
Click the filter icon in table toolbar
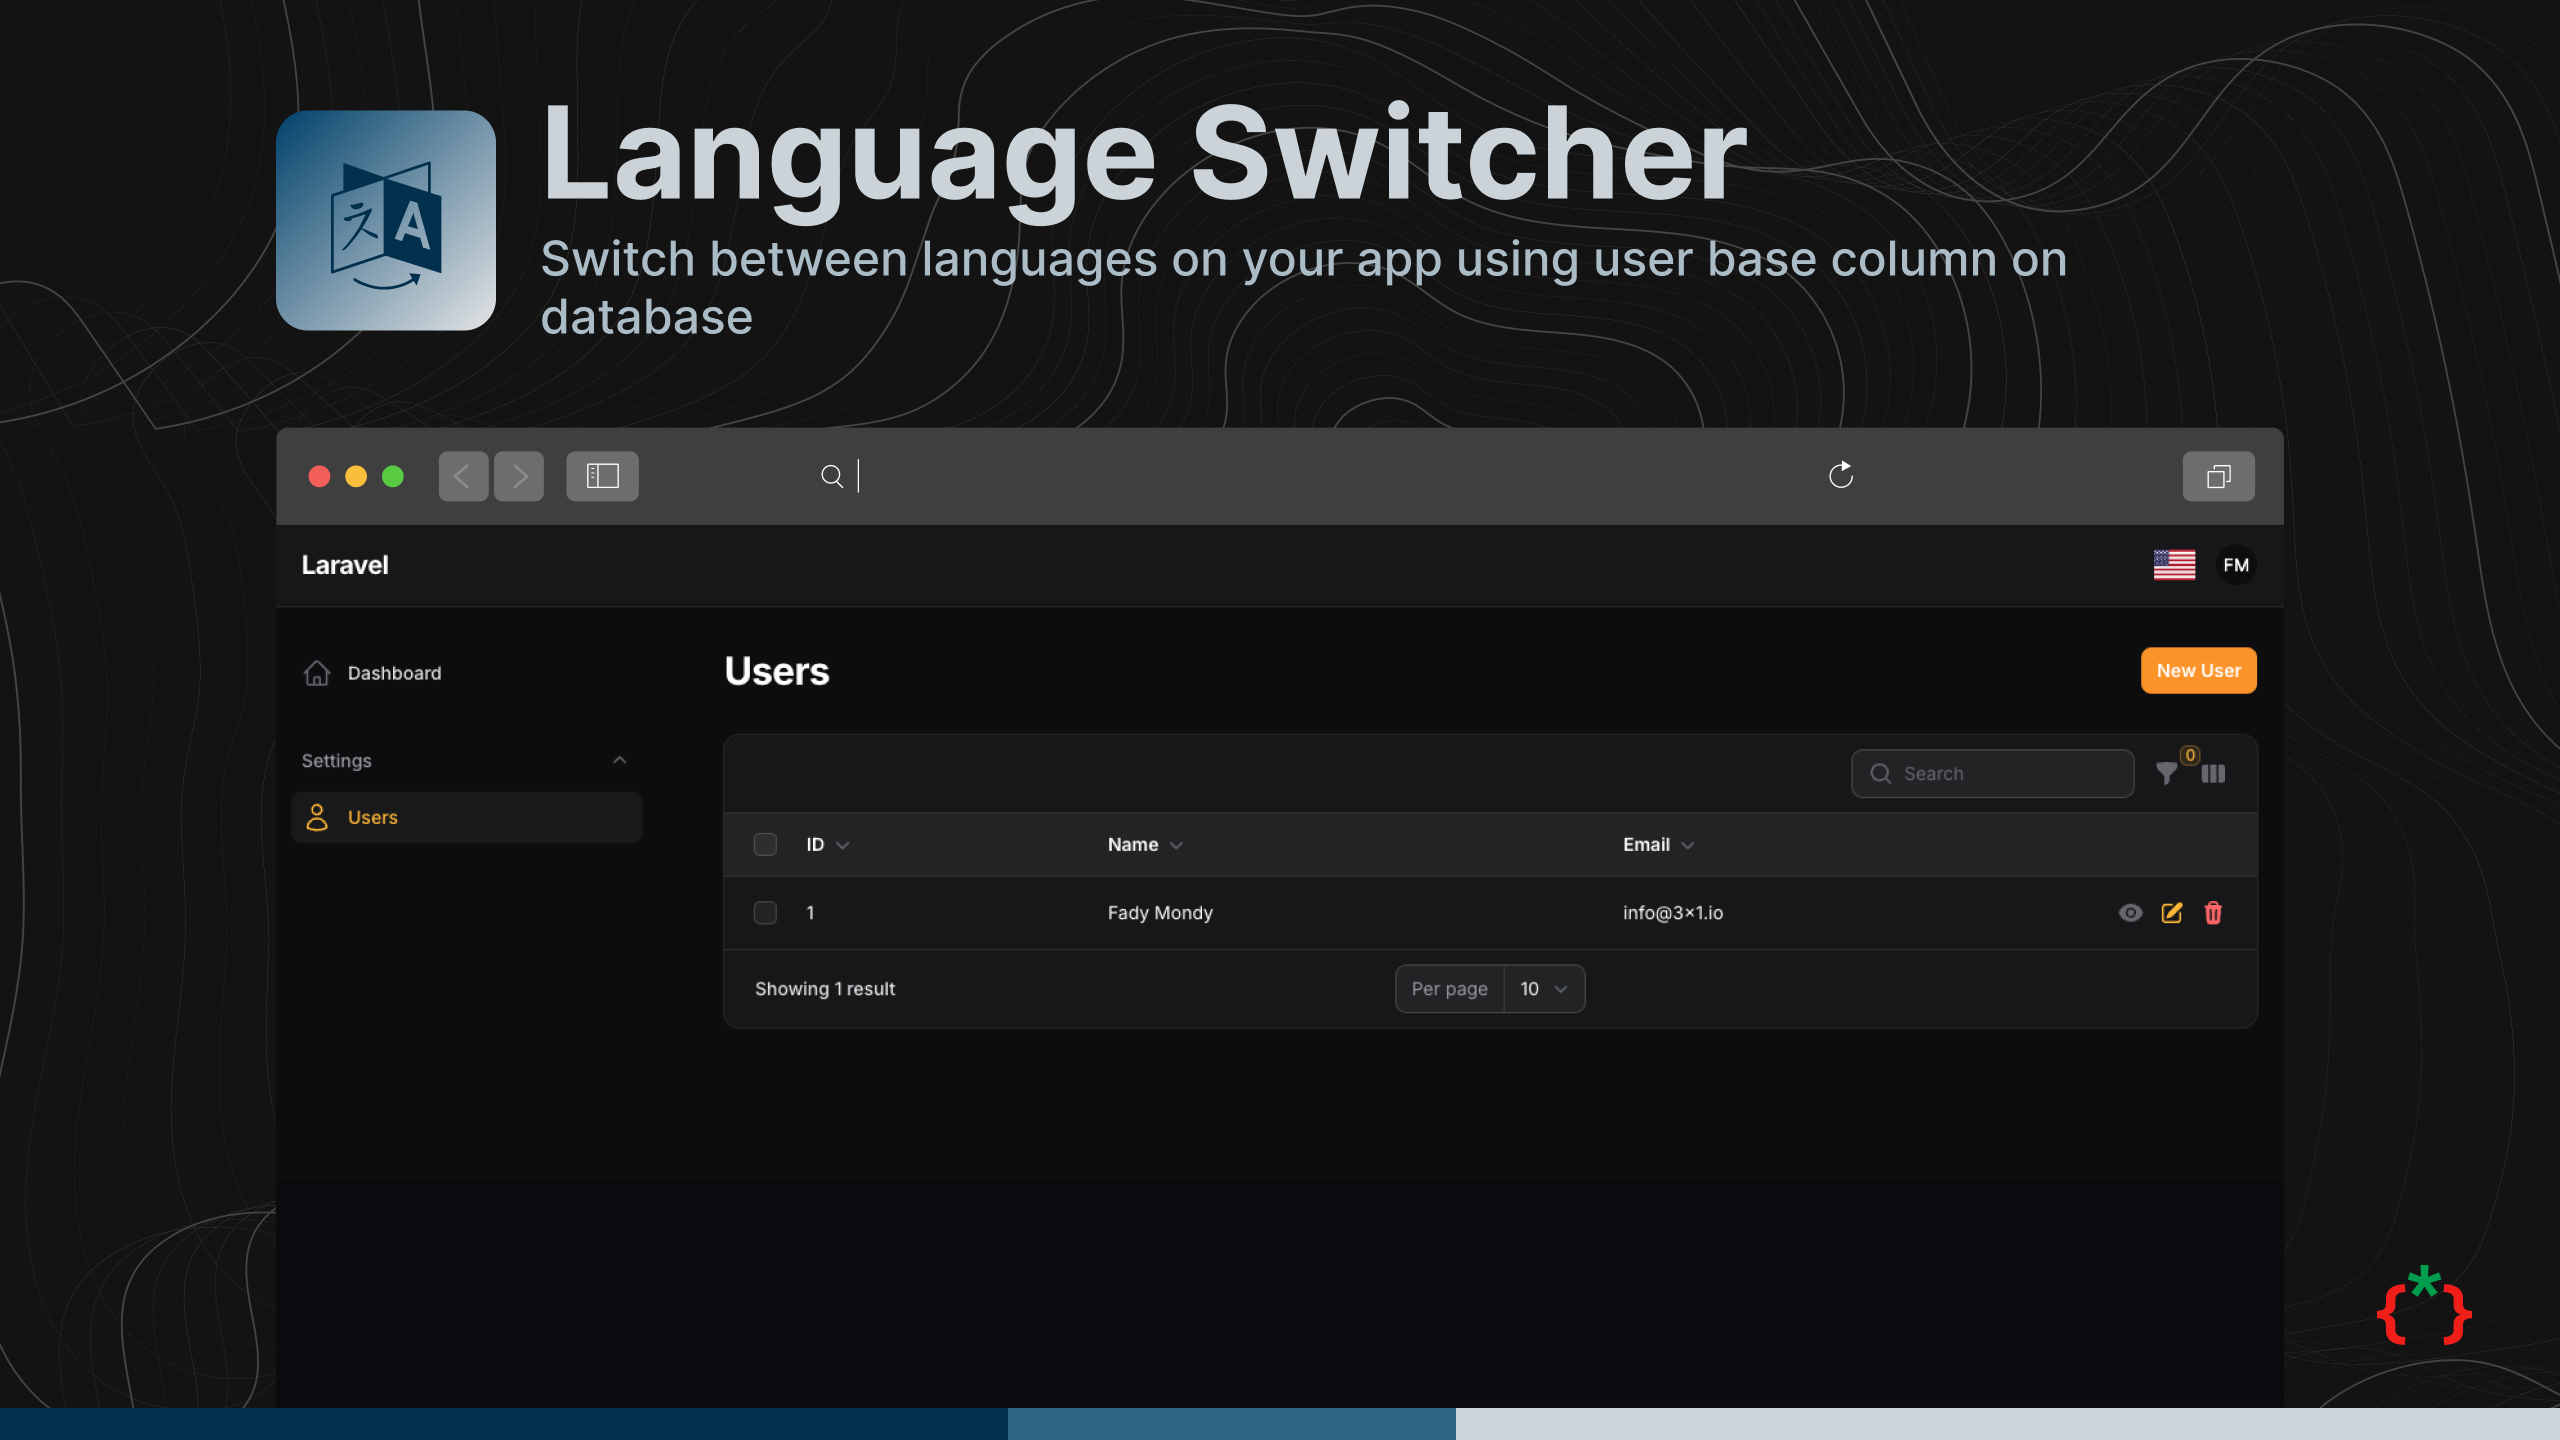coord(2168,774)
